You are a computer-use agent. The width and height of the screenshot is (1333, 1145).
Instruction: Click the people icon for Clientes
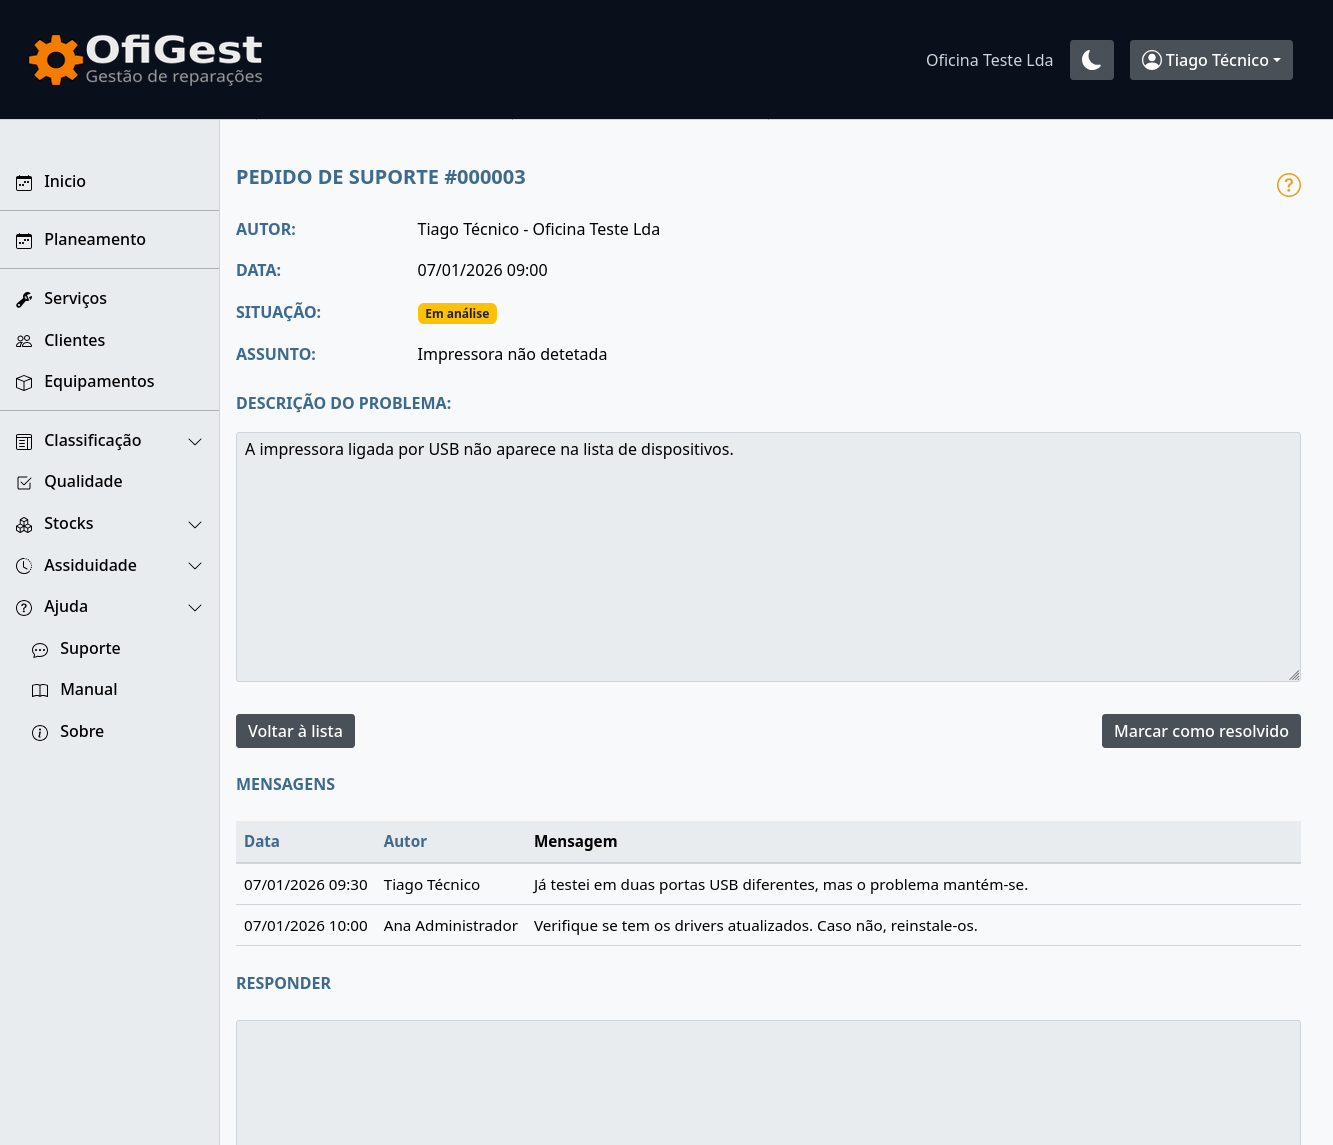(x=24, y=341)
